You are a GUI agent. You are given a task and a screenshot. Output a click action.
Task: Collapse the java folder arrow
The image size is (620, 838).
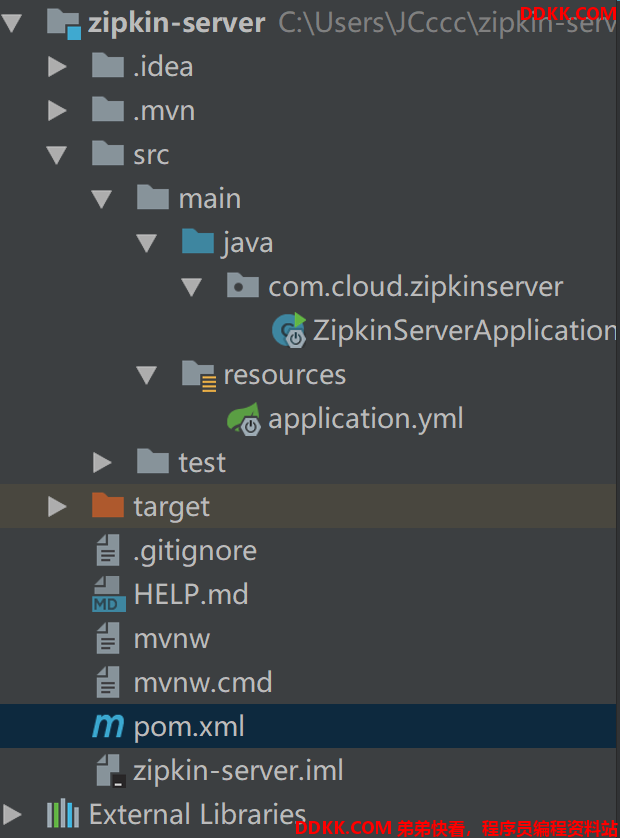[x=146, y=243]
